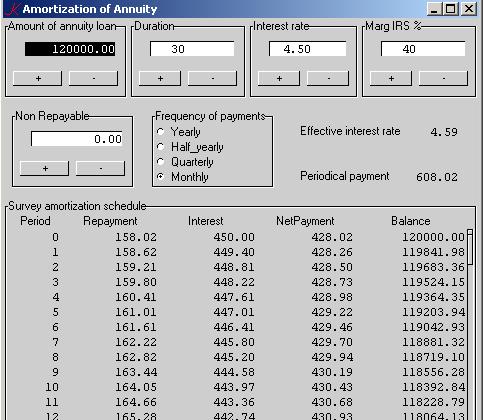
Task: Click net payment value 429.94
Action: [332, 357]
